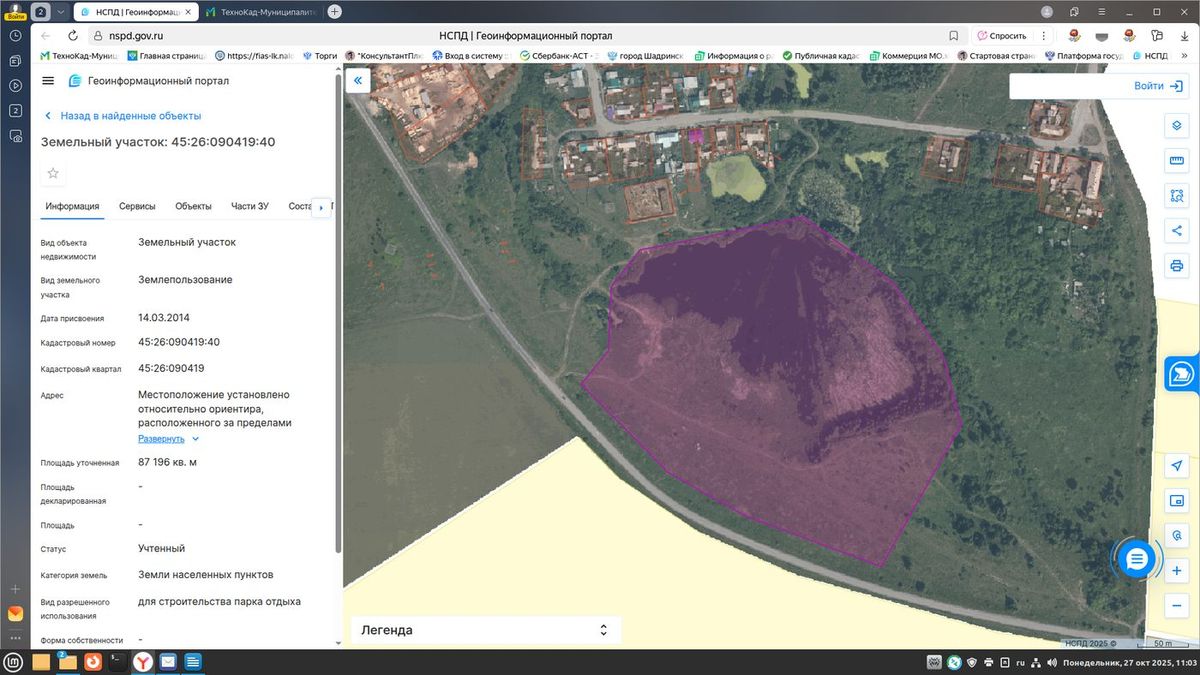Image resolution: width=1200 pixels, height=675 pixels.
Task: Open the hamburger menu of the Geoportal
Action: [48, 81]
